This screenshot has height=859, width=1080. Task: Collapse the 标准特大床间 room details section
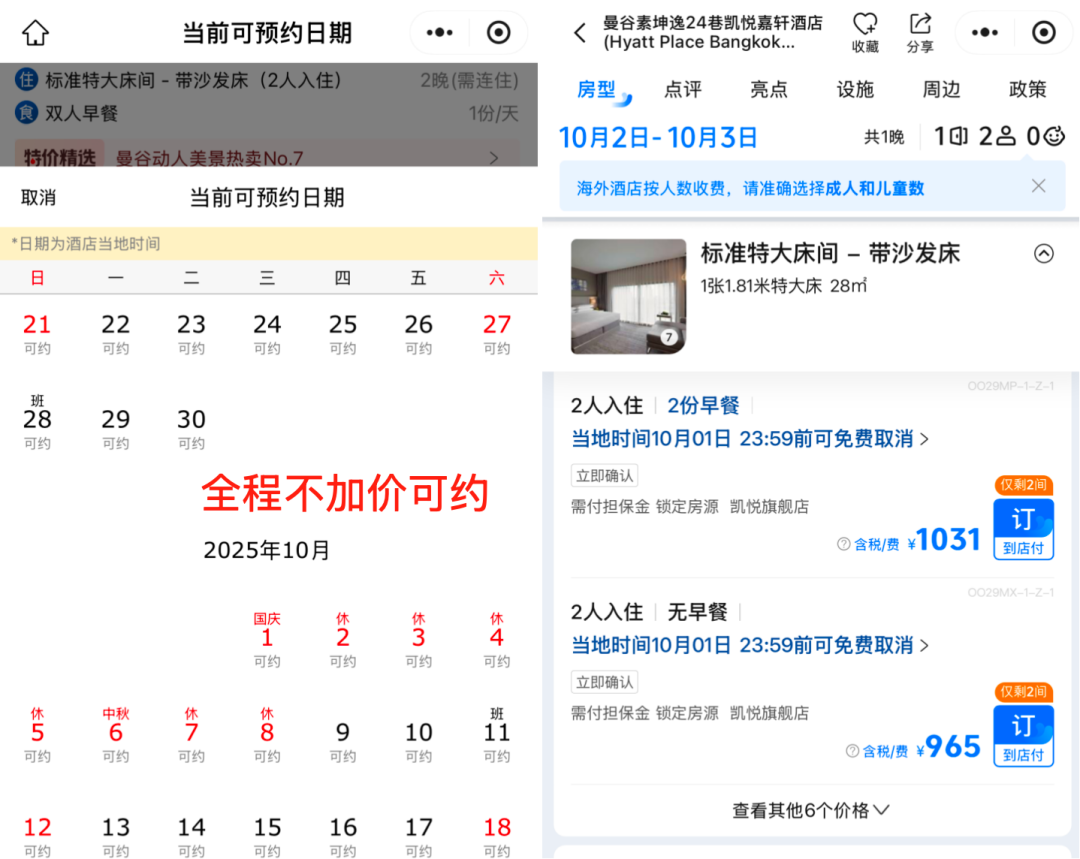pyautogui.click(x=1044, y=254)
